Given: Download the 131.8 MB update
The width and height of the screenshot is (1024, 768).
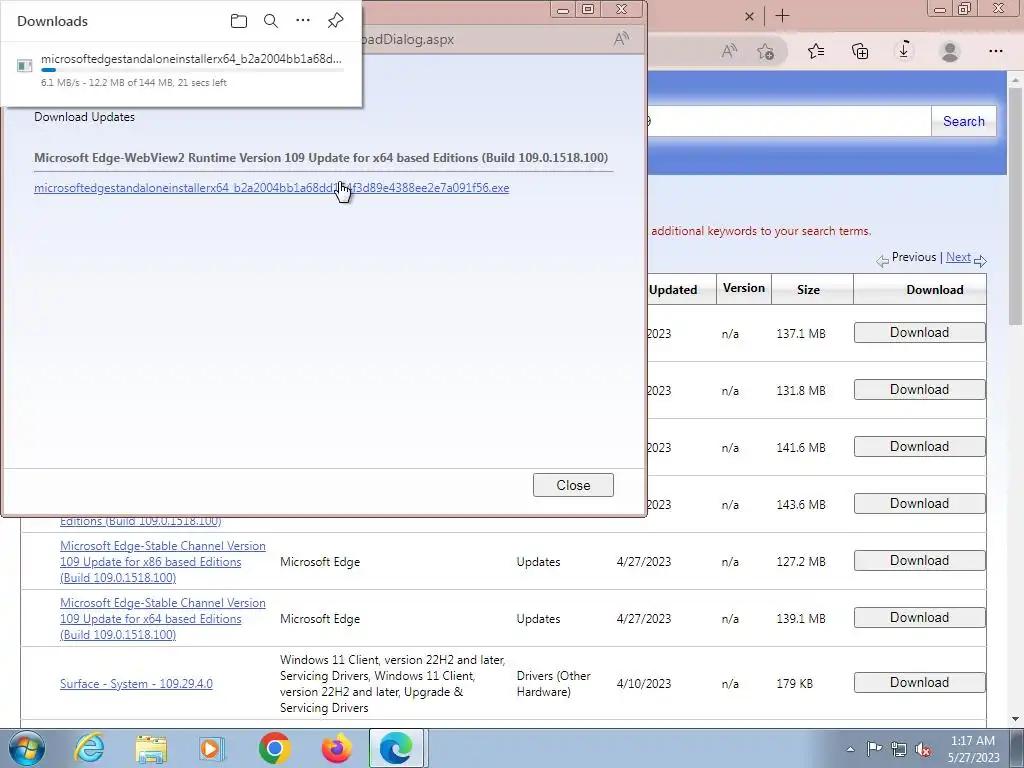Looking at the screenshot, I should pos(919,389).
